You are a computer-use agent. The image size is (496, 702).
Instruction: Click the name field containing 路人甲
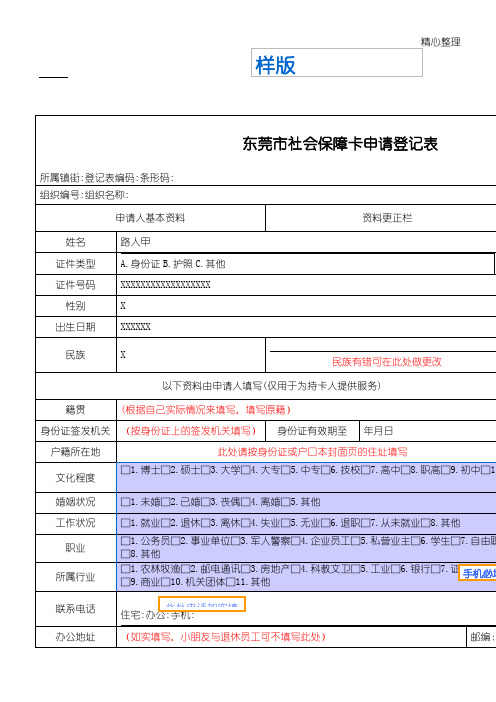click(x=306, y=242)
